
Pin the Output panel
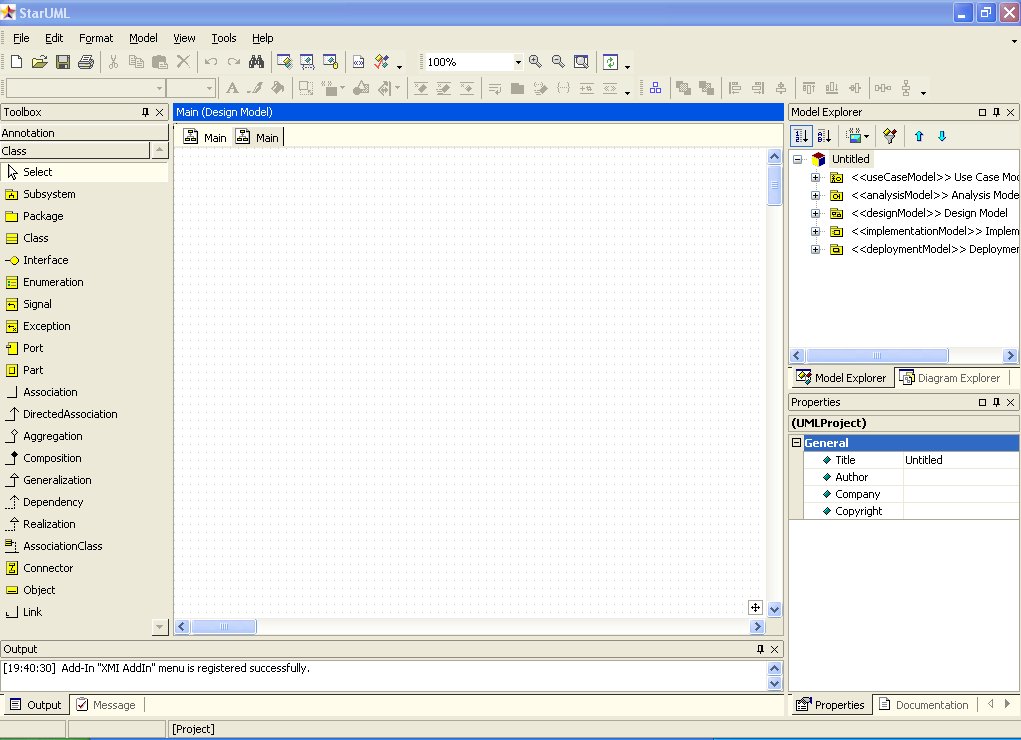point(760,649)
